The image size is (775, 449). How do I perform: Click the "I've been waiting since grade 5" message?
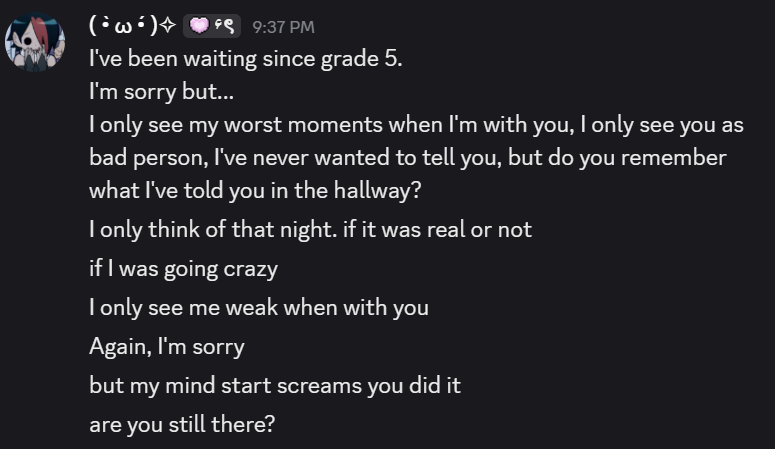click(x=245, y=58)
